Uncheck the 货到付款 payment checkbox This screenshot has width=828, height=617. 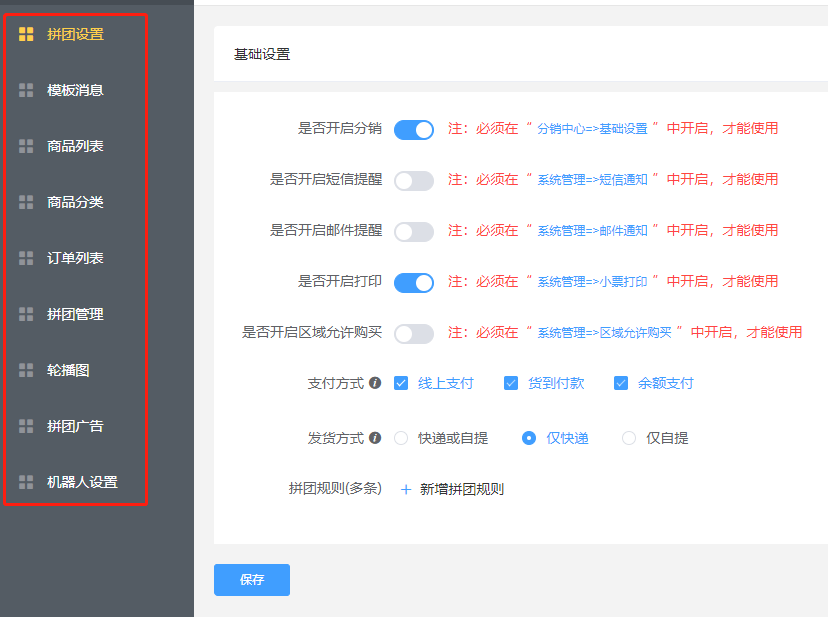coord(511,383)
